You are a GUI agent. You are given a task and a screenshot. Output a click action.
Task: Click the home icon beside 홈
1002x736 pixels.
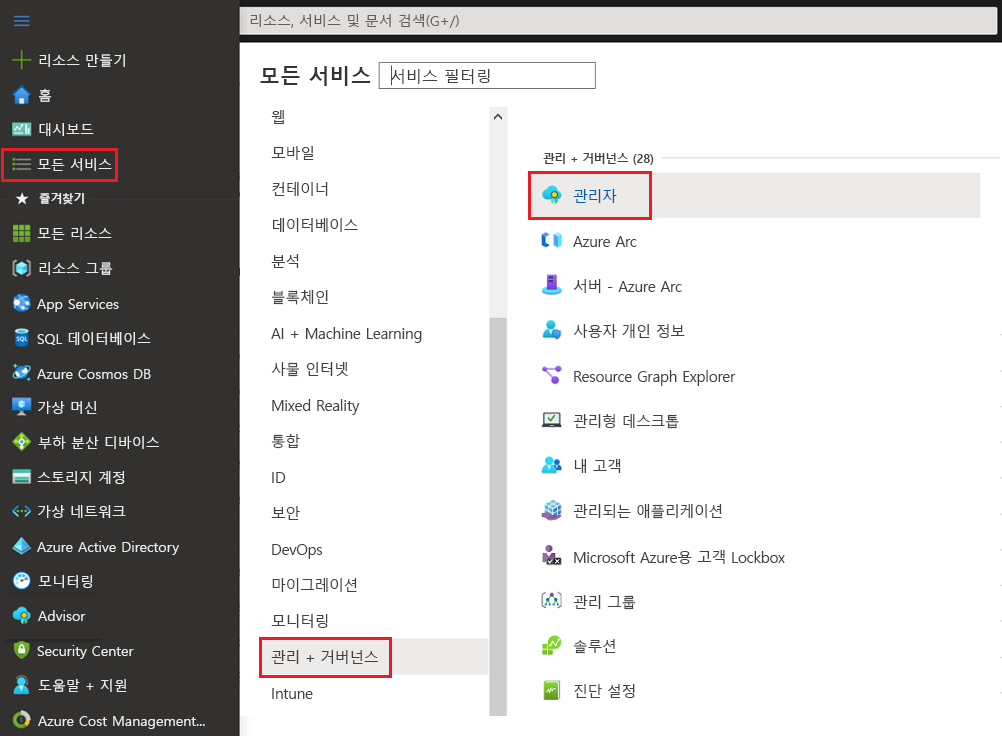pyautogui.click(x=21, y=95)
